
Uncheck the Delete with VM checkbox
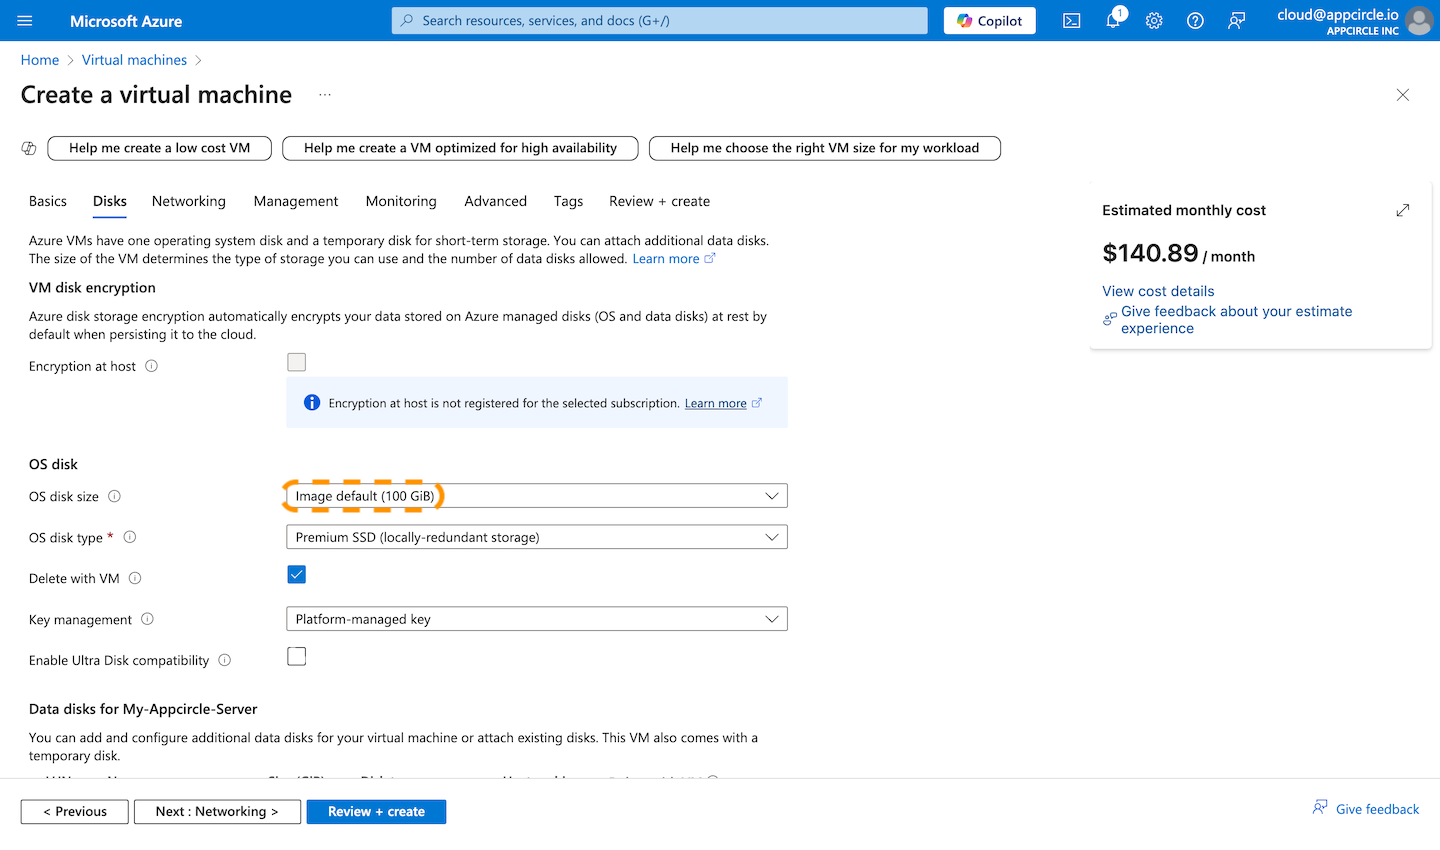297,574
